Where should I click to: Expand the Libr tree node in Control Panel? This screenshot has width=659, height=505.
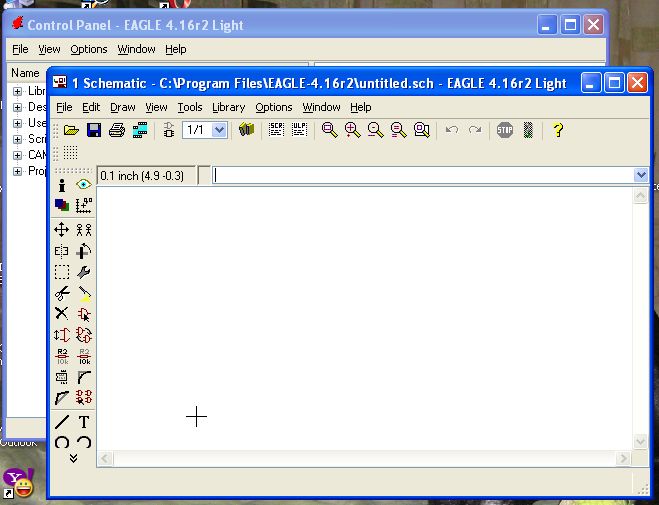tap(17, 91)
